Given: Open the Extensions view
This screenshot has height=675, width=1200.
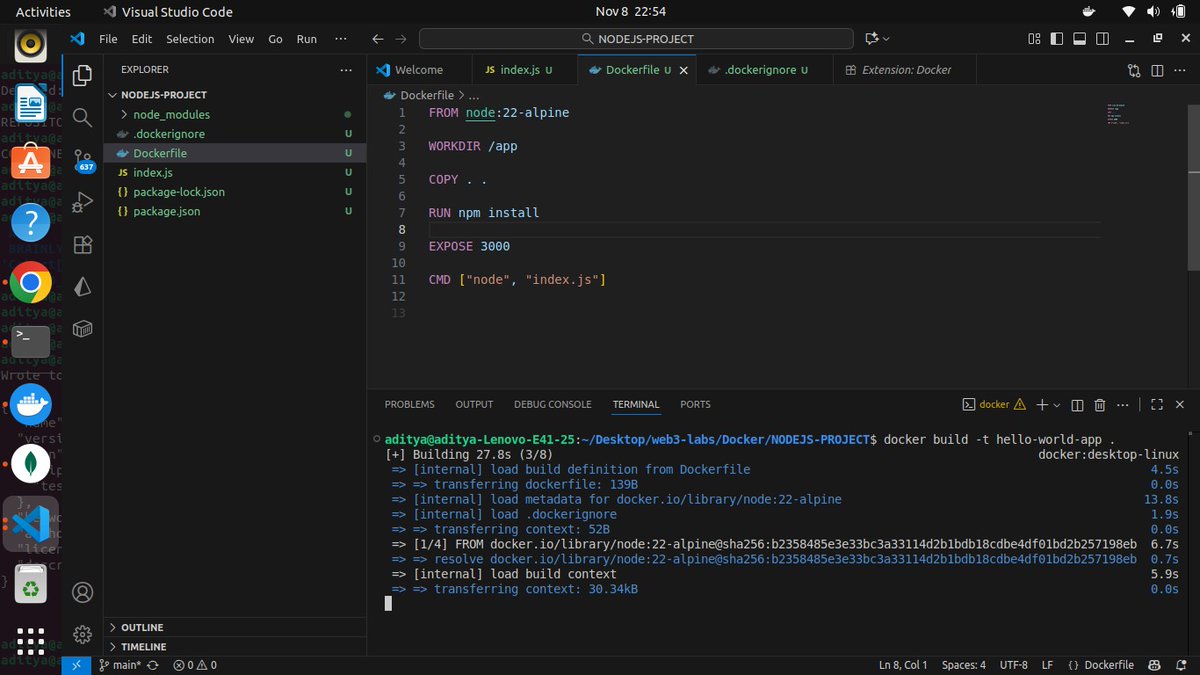Looking at the screenshot, I should point(82,244).
